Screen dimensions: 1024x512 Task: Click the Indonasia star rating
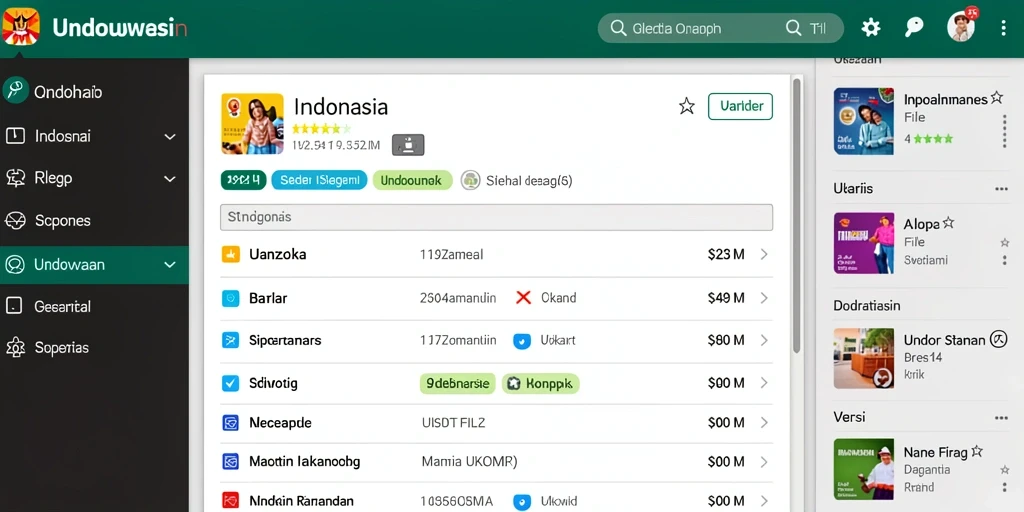point(321,129)
